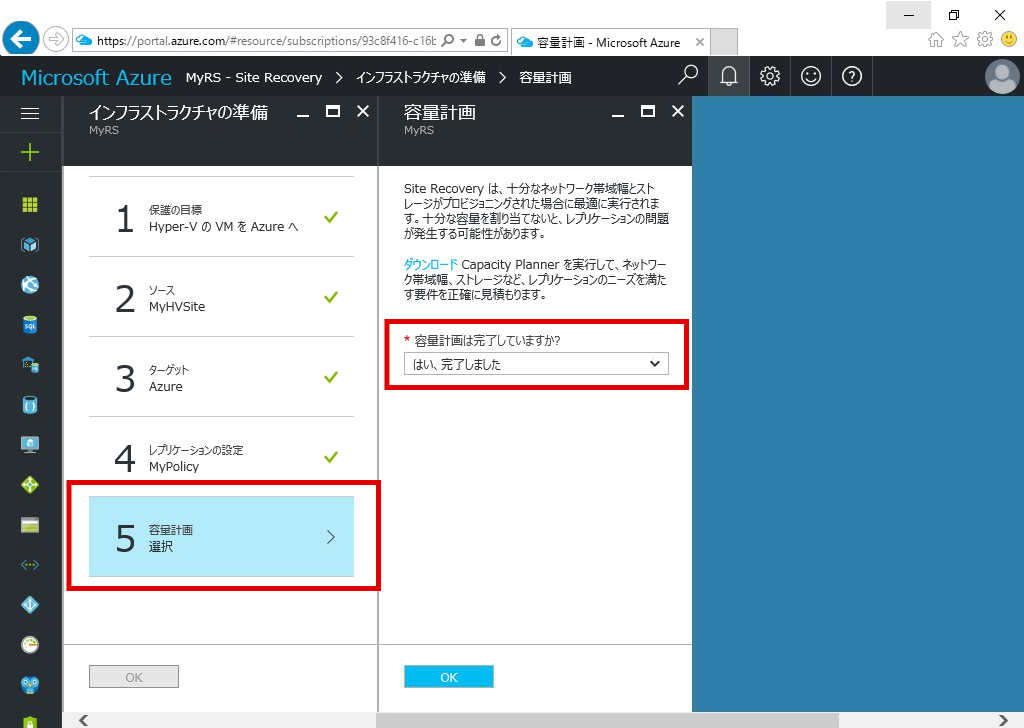Open Storage accounts icon in sidebar
The image size is (1024, 728).
point(30,525)
